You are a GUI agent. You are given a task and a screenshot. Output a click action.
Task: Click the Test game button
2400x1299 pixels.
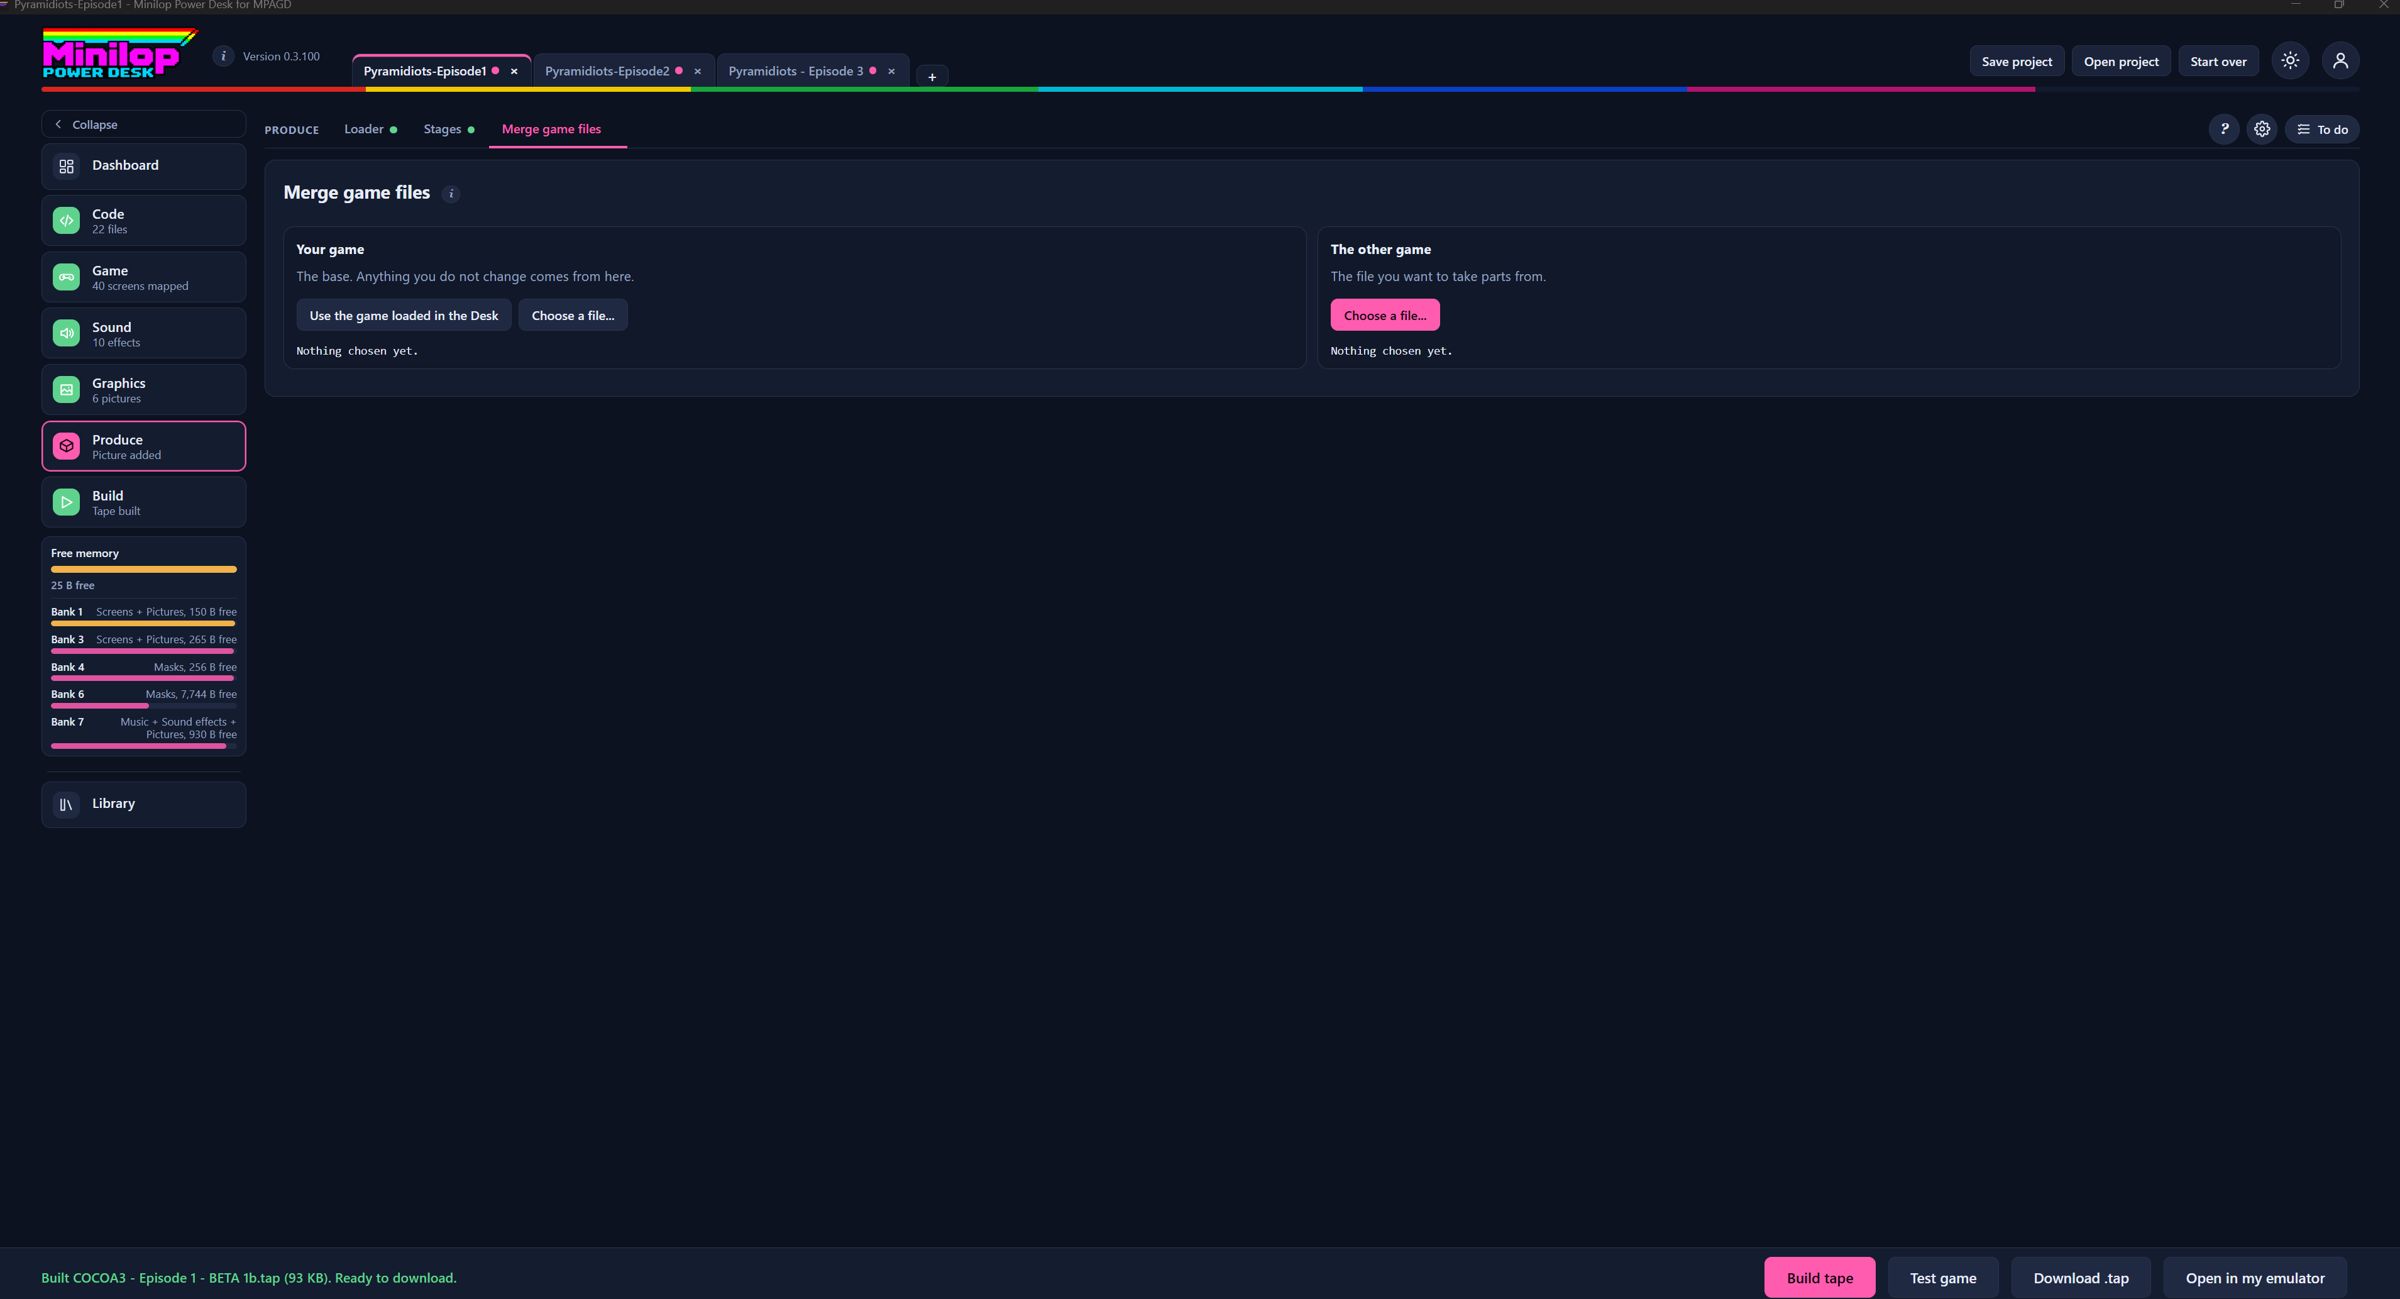1943,1278
